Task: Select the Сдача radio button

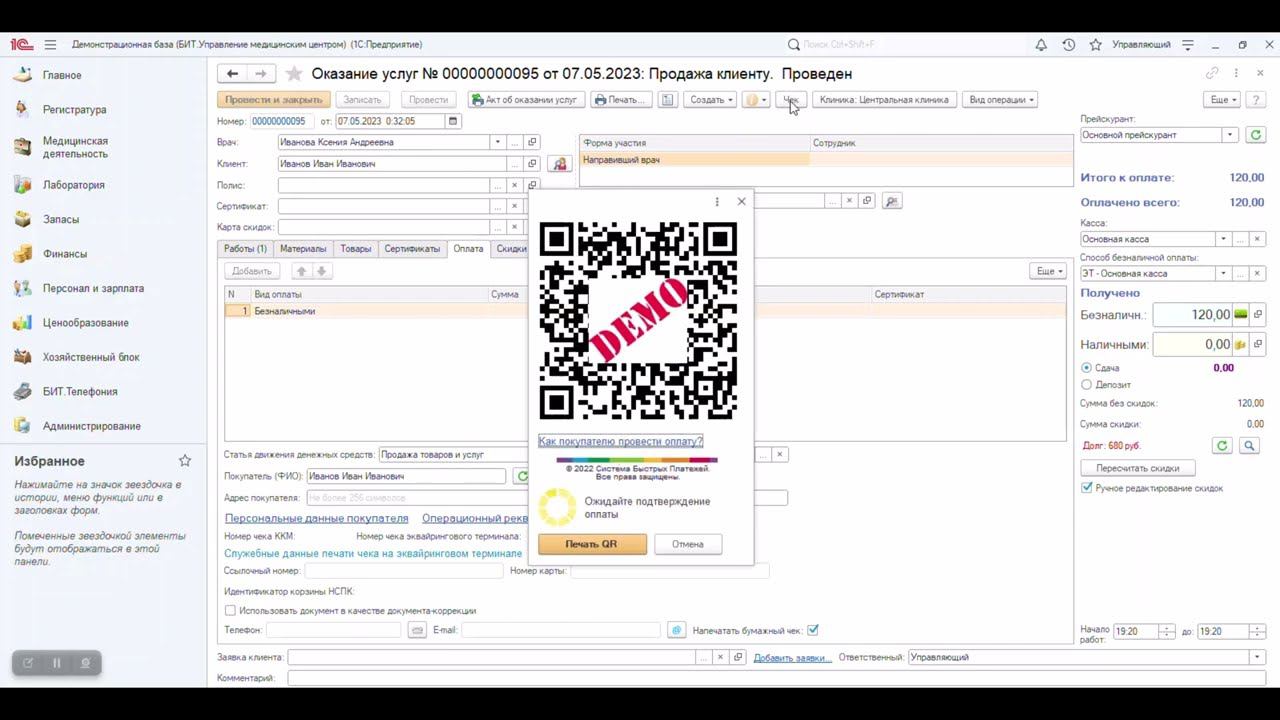Action: (x=1086, y=368)
